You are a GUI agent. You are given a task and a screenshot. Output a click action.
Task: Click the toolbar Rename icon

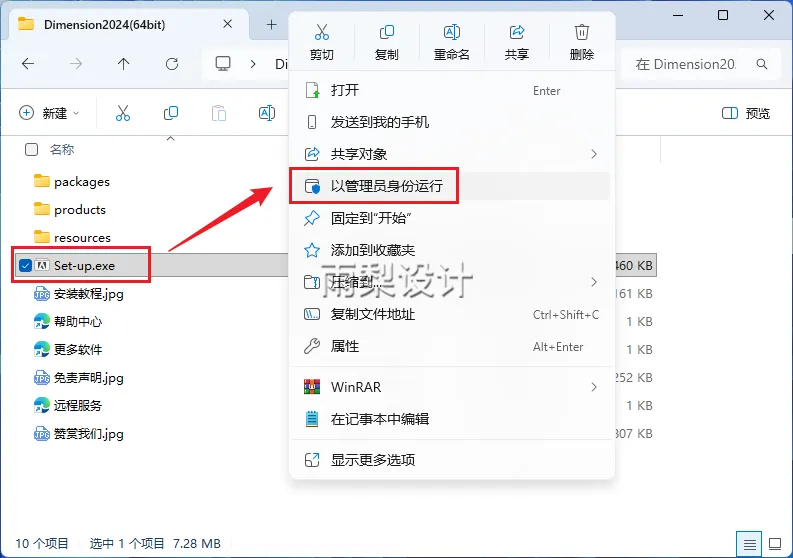pyautogui.click(x=267, y=113)
